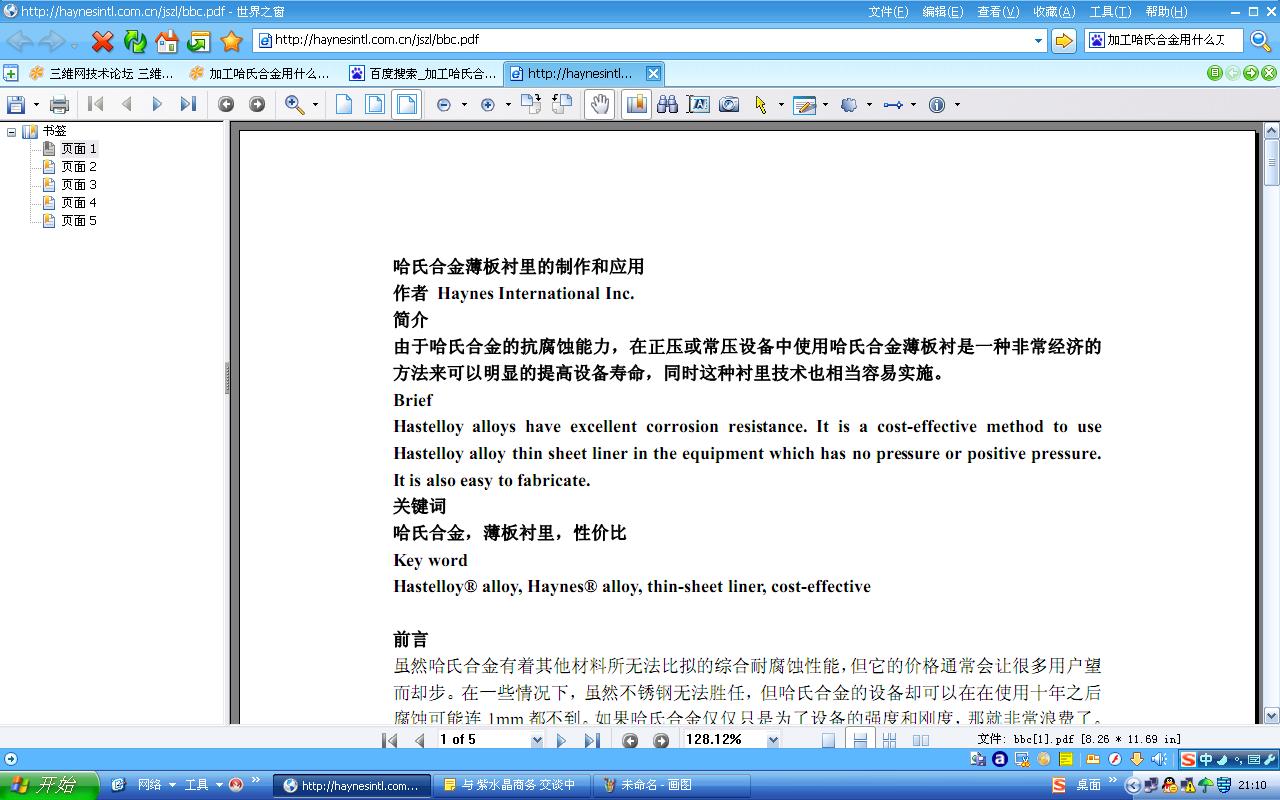Select continuous page layout in bottom bar

(x=858, y=740)
